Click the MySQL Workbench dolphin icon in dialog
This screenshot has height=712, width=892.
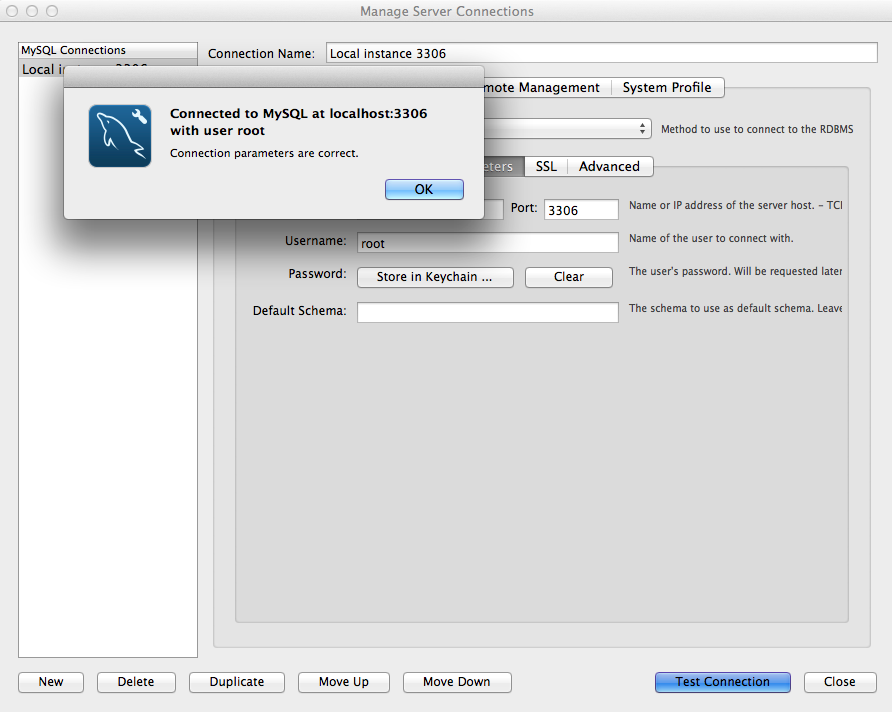tap(120, 136)
